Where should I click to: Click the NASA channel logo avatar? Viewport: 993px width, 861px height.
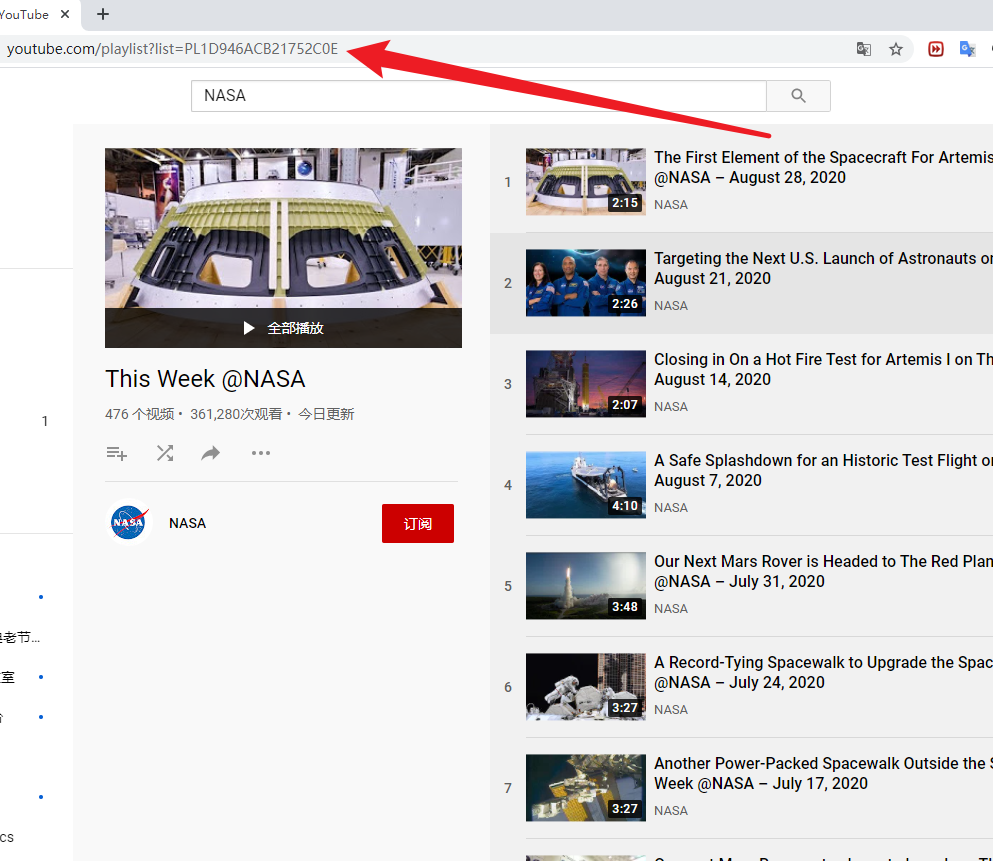tap(129, 523)
